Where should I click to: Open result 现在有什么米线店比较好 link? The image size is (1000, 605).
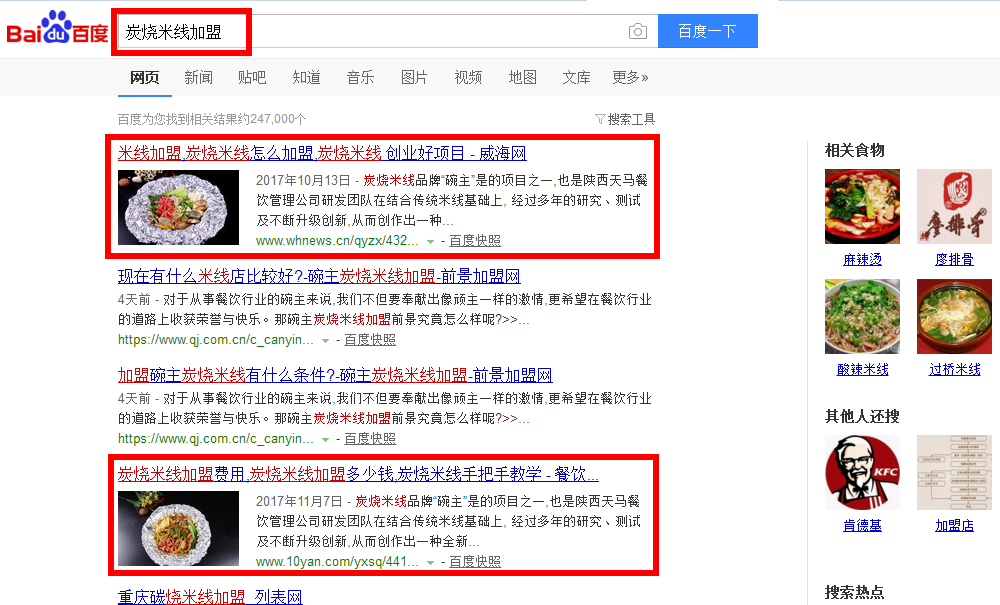click(319, 276)
